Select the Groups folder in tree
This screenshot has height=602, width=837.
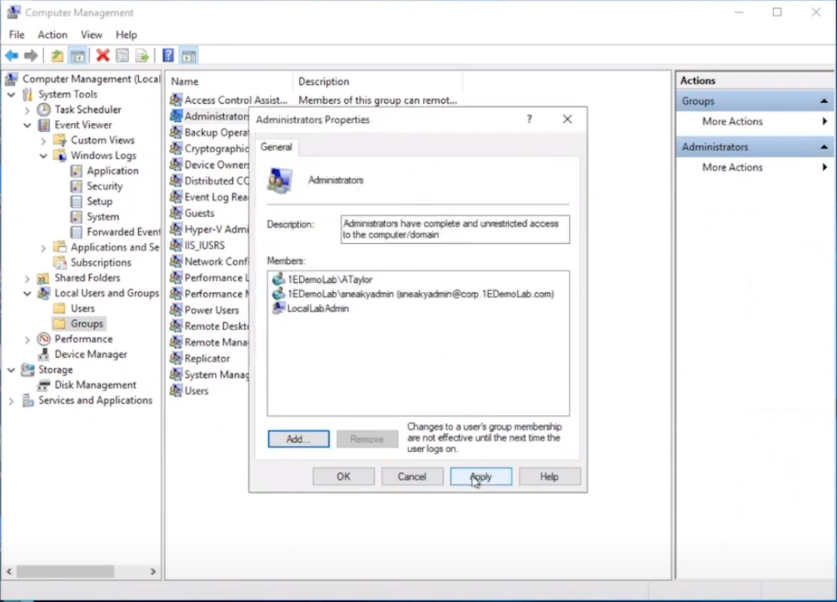click(x=86, y=324)
